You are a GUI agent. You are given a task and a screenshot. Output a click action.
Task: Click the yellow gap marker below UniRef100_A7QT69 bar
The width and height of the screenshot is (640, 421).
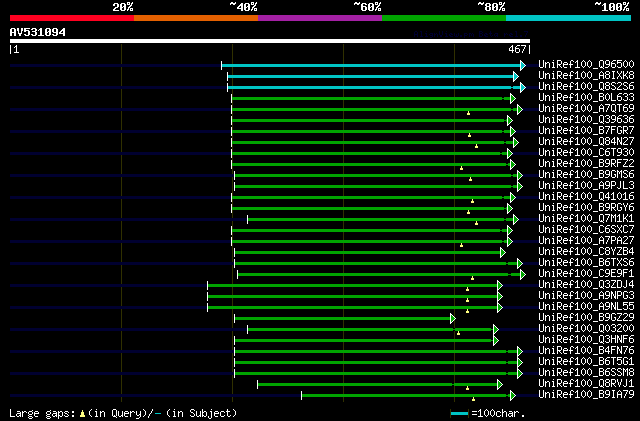(x=469, y=113)
